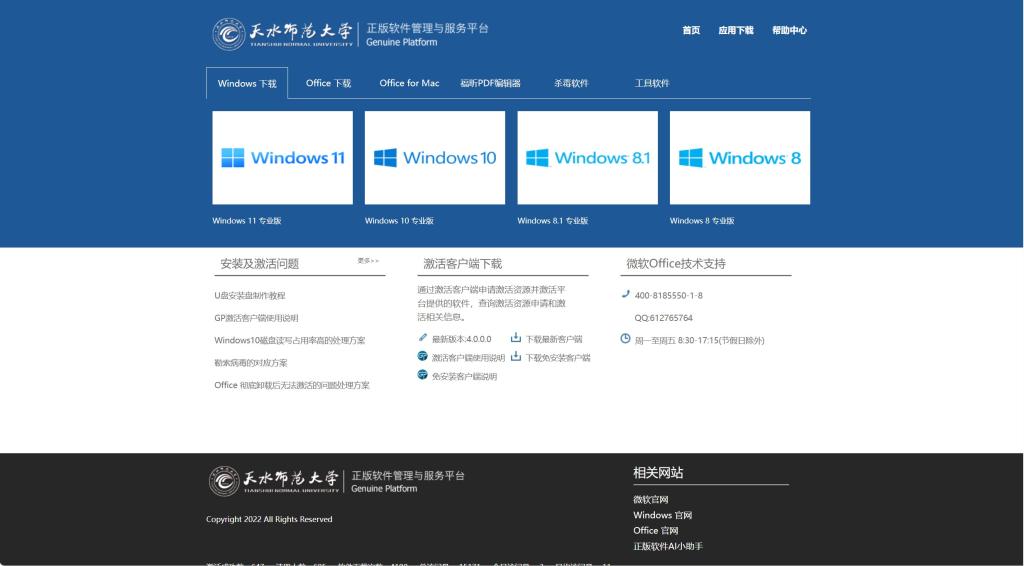Click the 最新版本:4.0.0.0 text

point(461,339)
